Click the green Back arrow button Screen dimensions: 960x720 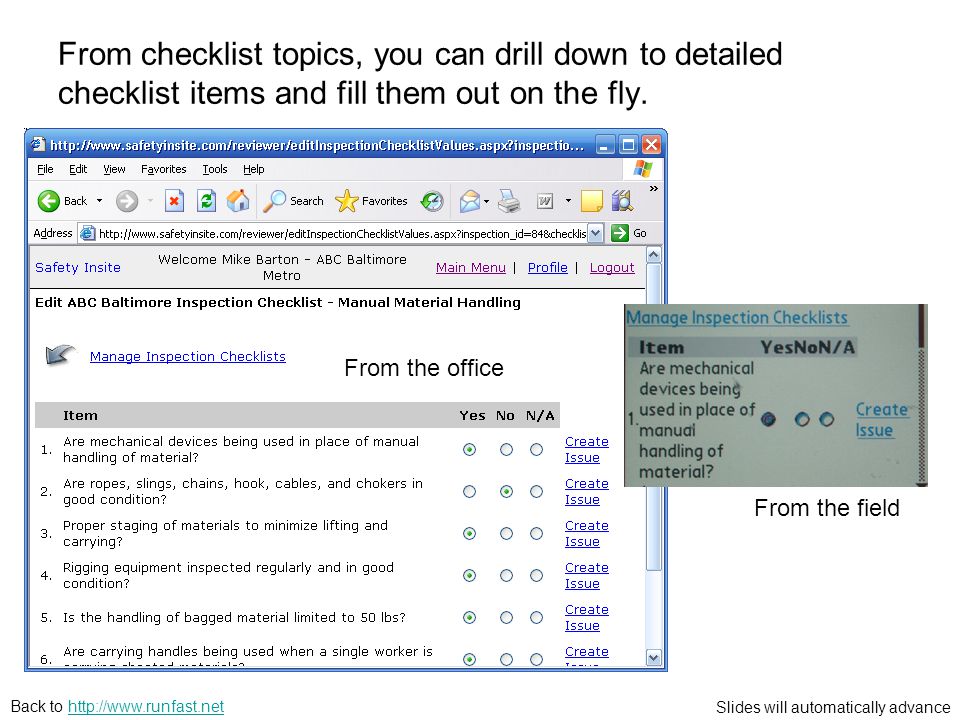pos(49,201)
